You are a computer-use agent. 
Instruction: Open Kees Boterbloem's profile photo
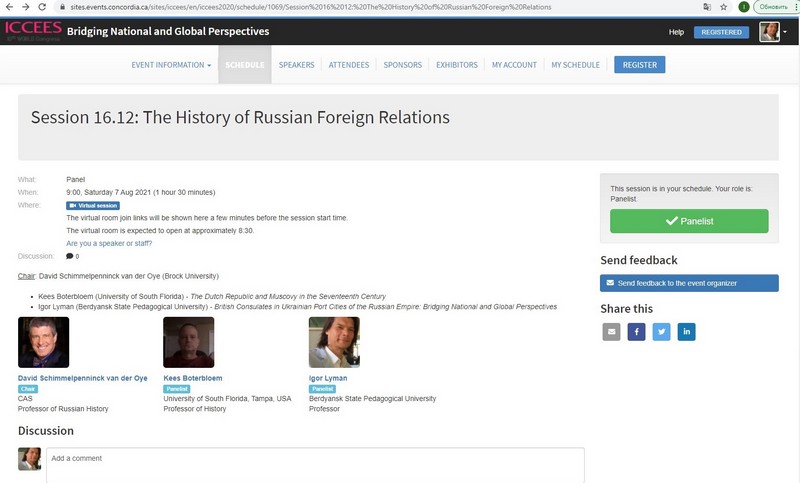pyautogui.click(x=188, y=342)
